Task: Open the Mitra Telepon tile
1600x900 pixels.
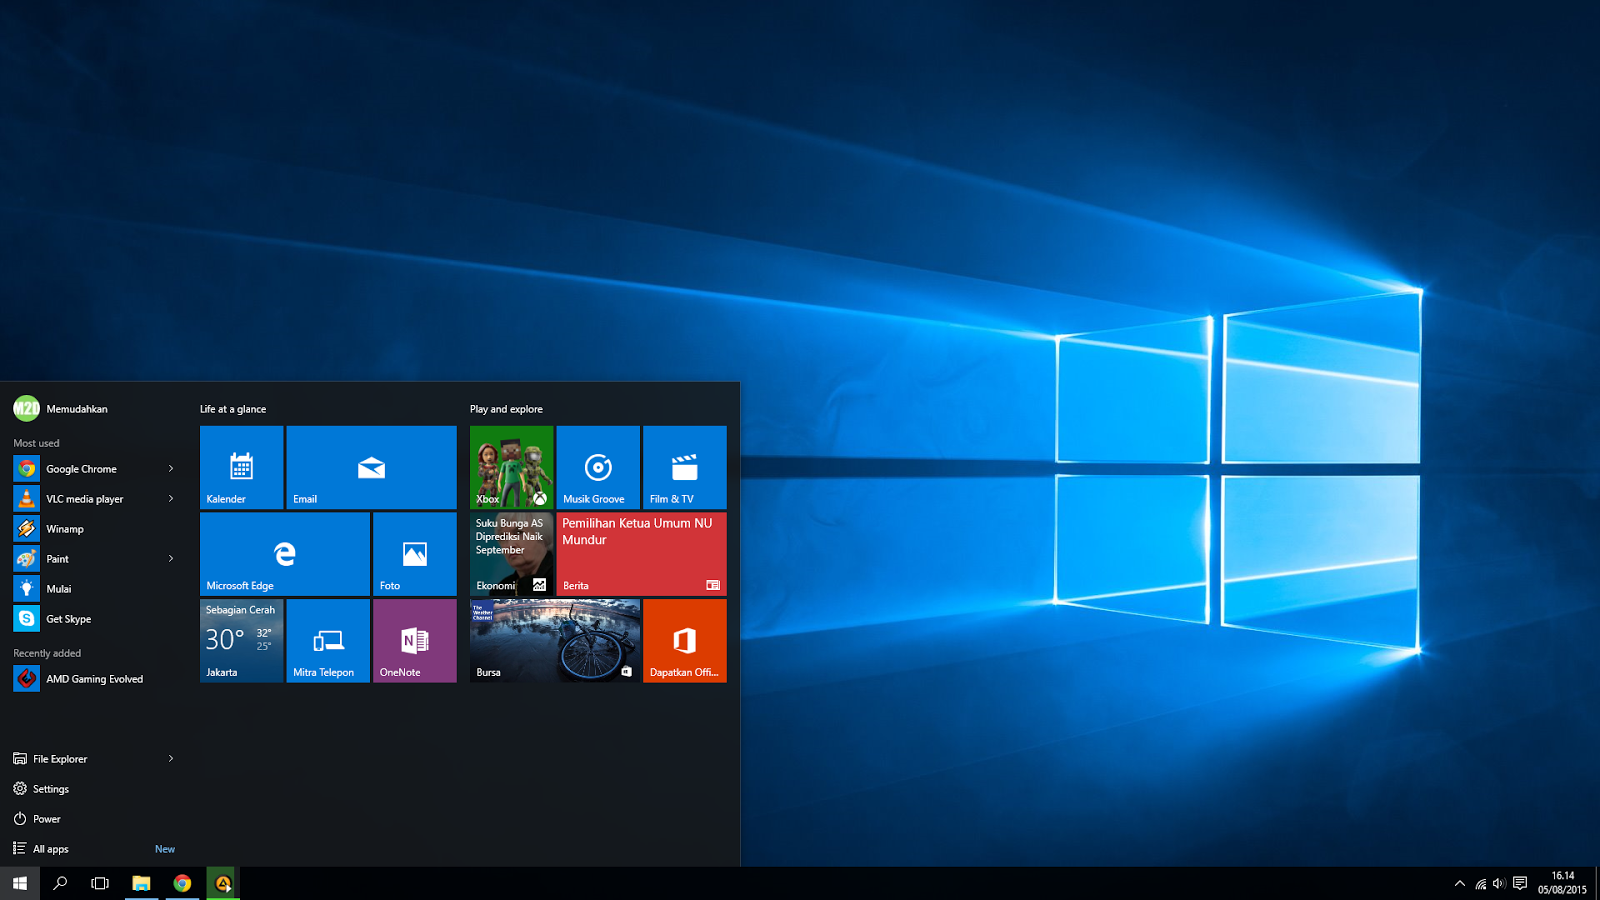Action: click(328, 641)
